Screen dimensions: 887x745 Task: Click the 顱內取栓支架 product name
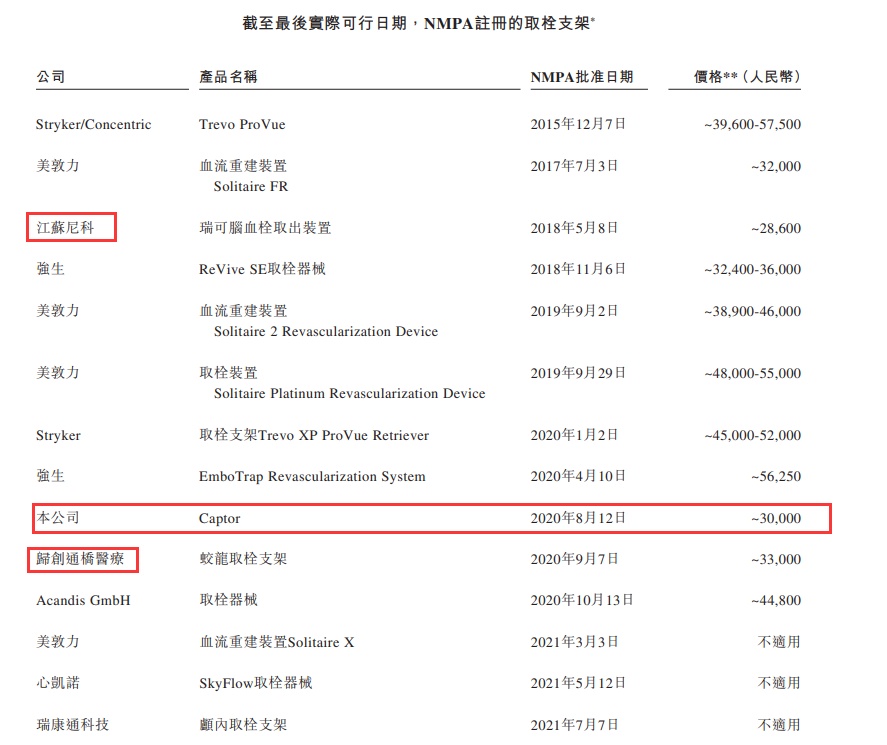click(243, 725)
